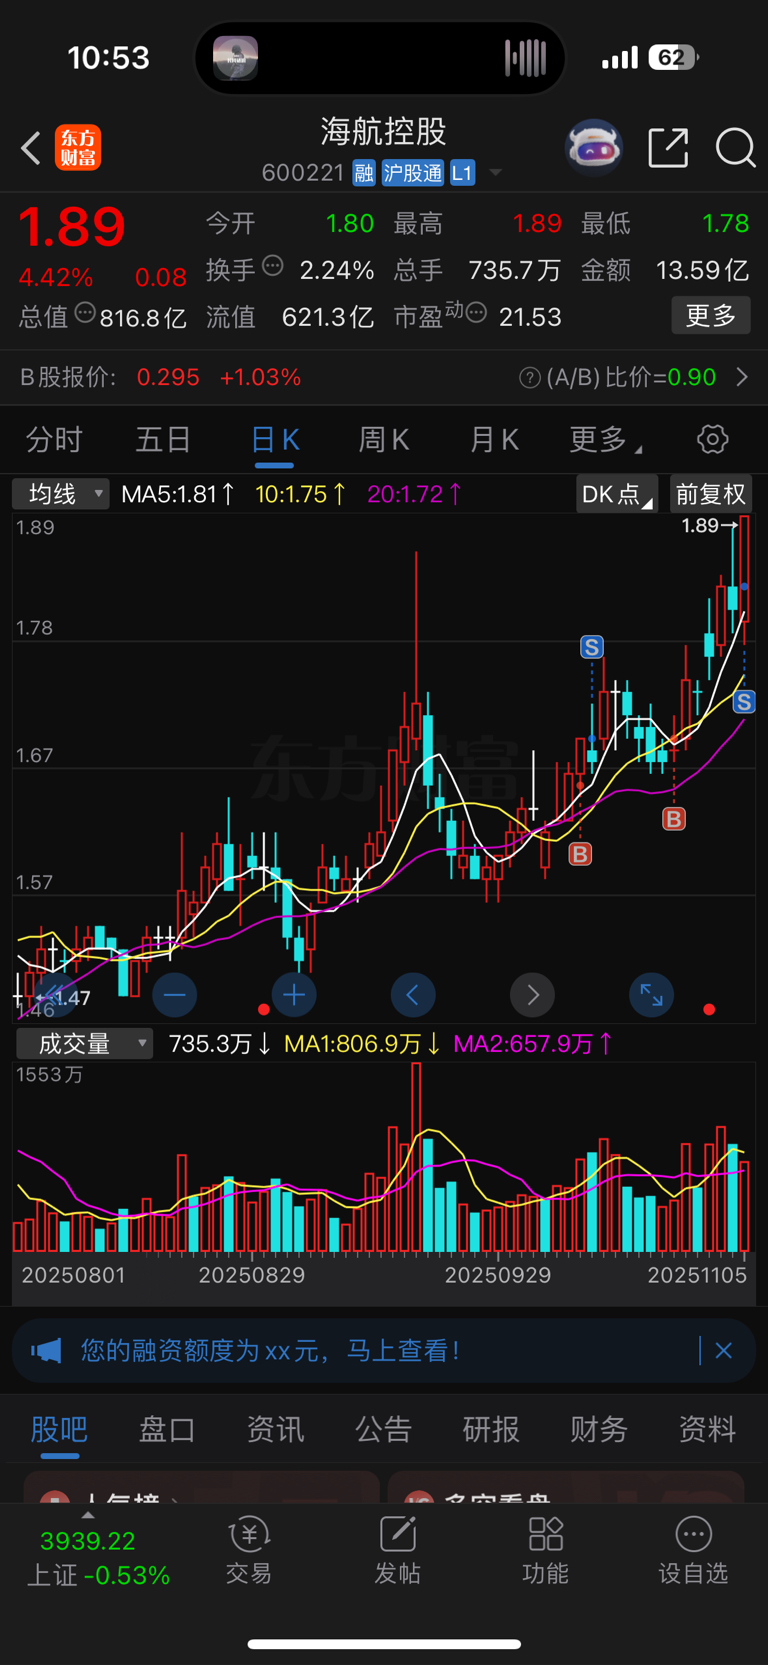The width and height of the screenshot is (769, 1665).
Task: Open the 研报 tab
Action: tap(491, 1430)
